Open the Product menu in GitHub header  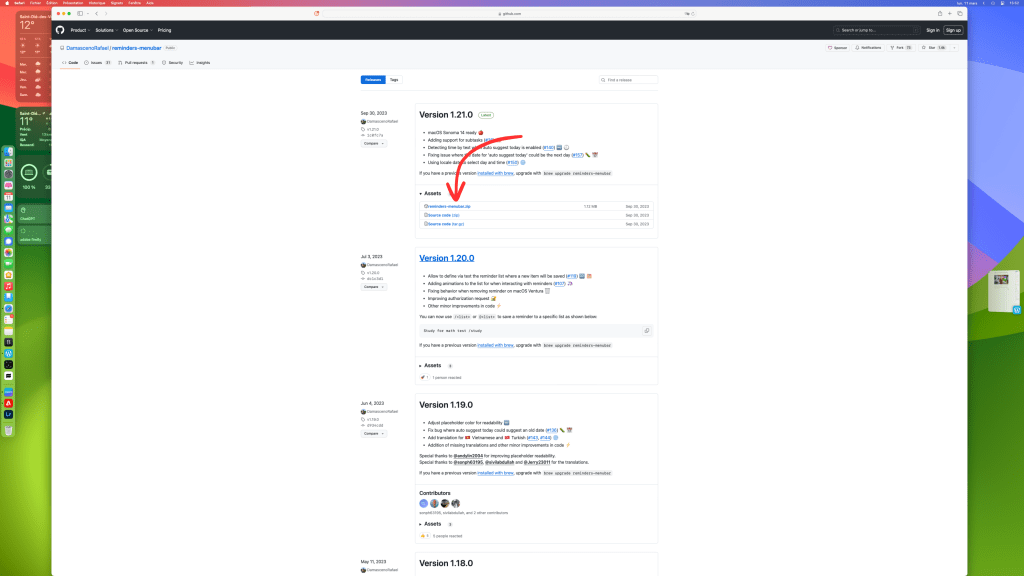click(80, 30)
